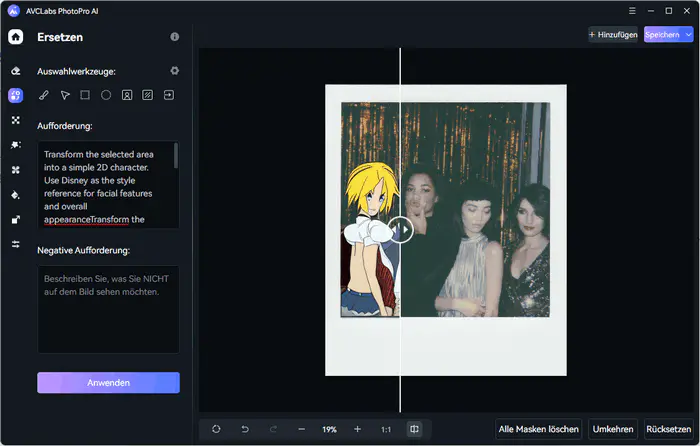700x446 pixels.
Task: Click the Negative Aufforderung text field
Action: (x=108, y=309)
